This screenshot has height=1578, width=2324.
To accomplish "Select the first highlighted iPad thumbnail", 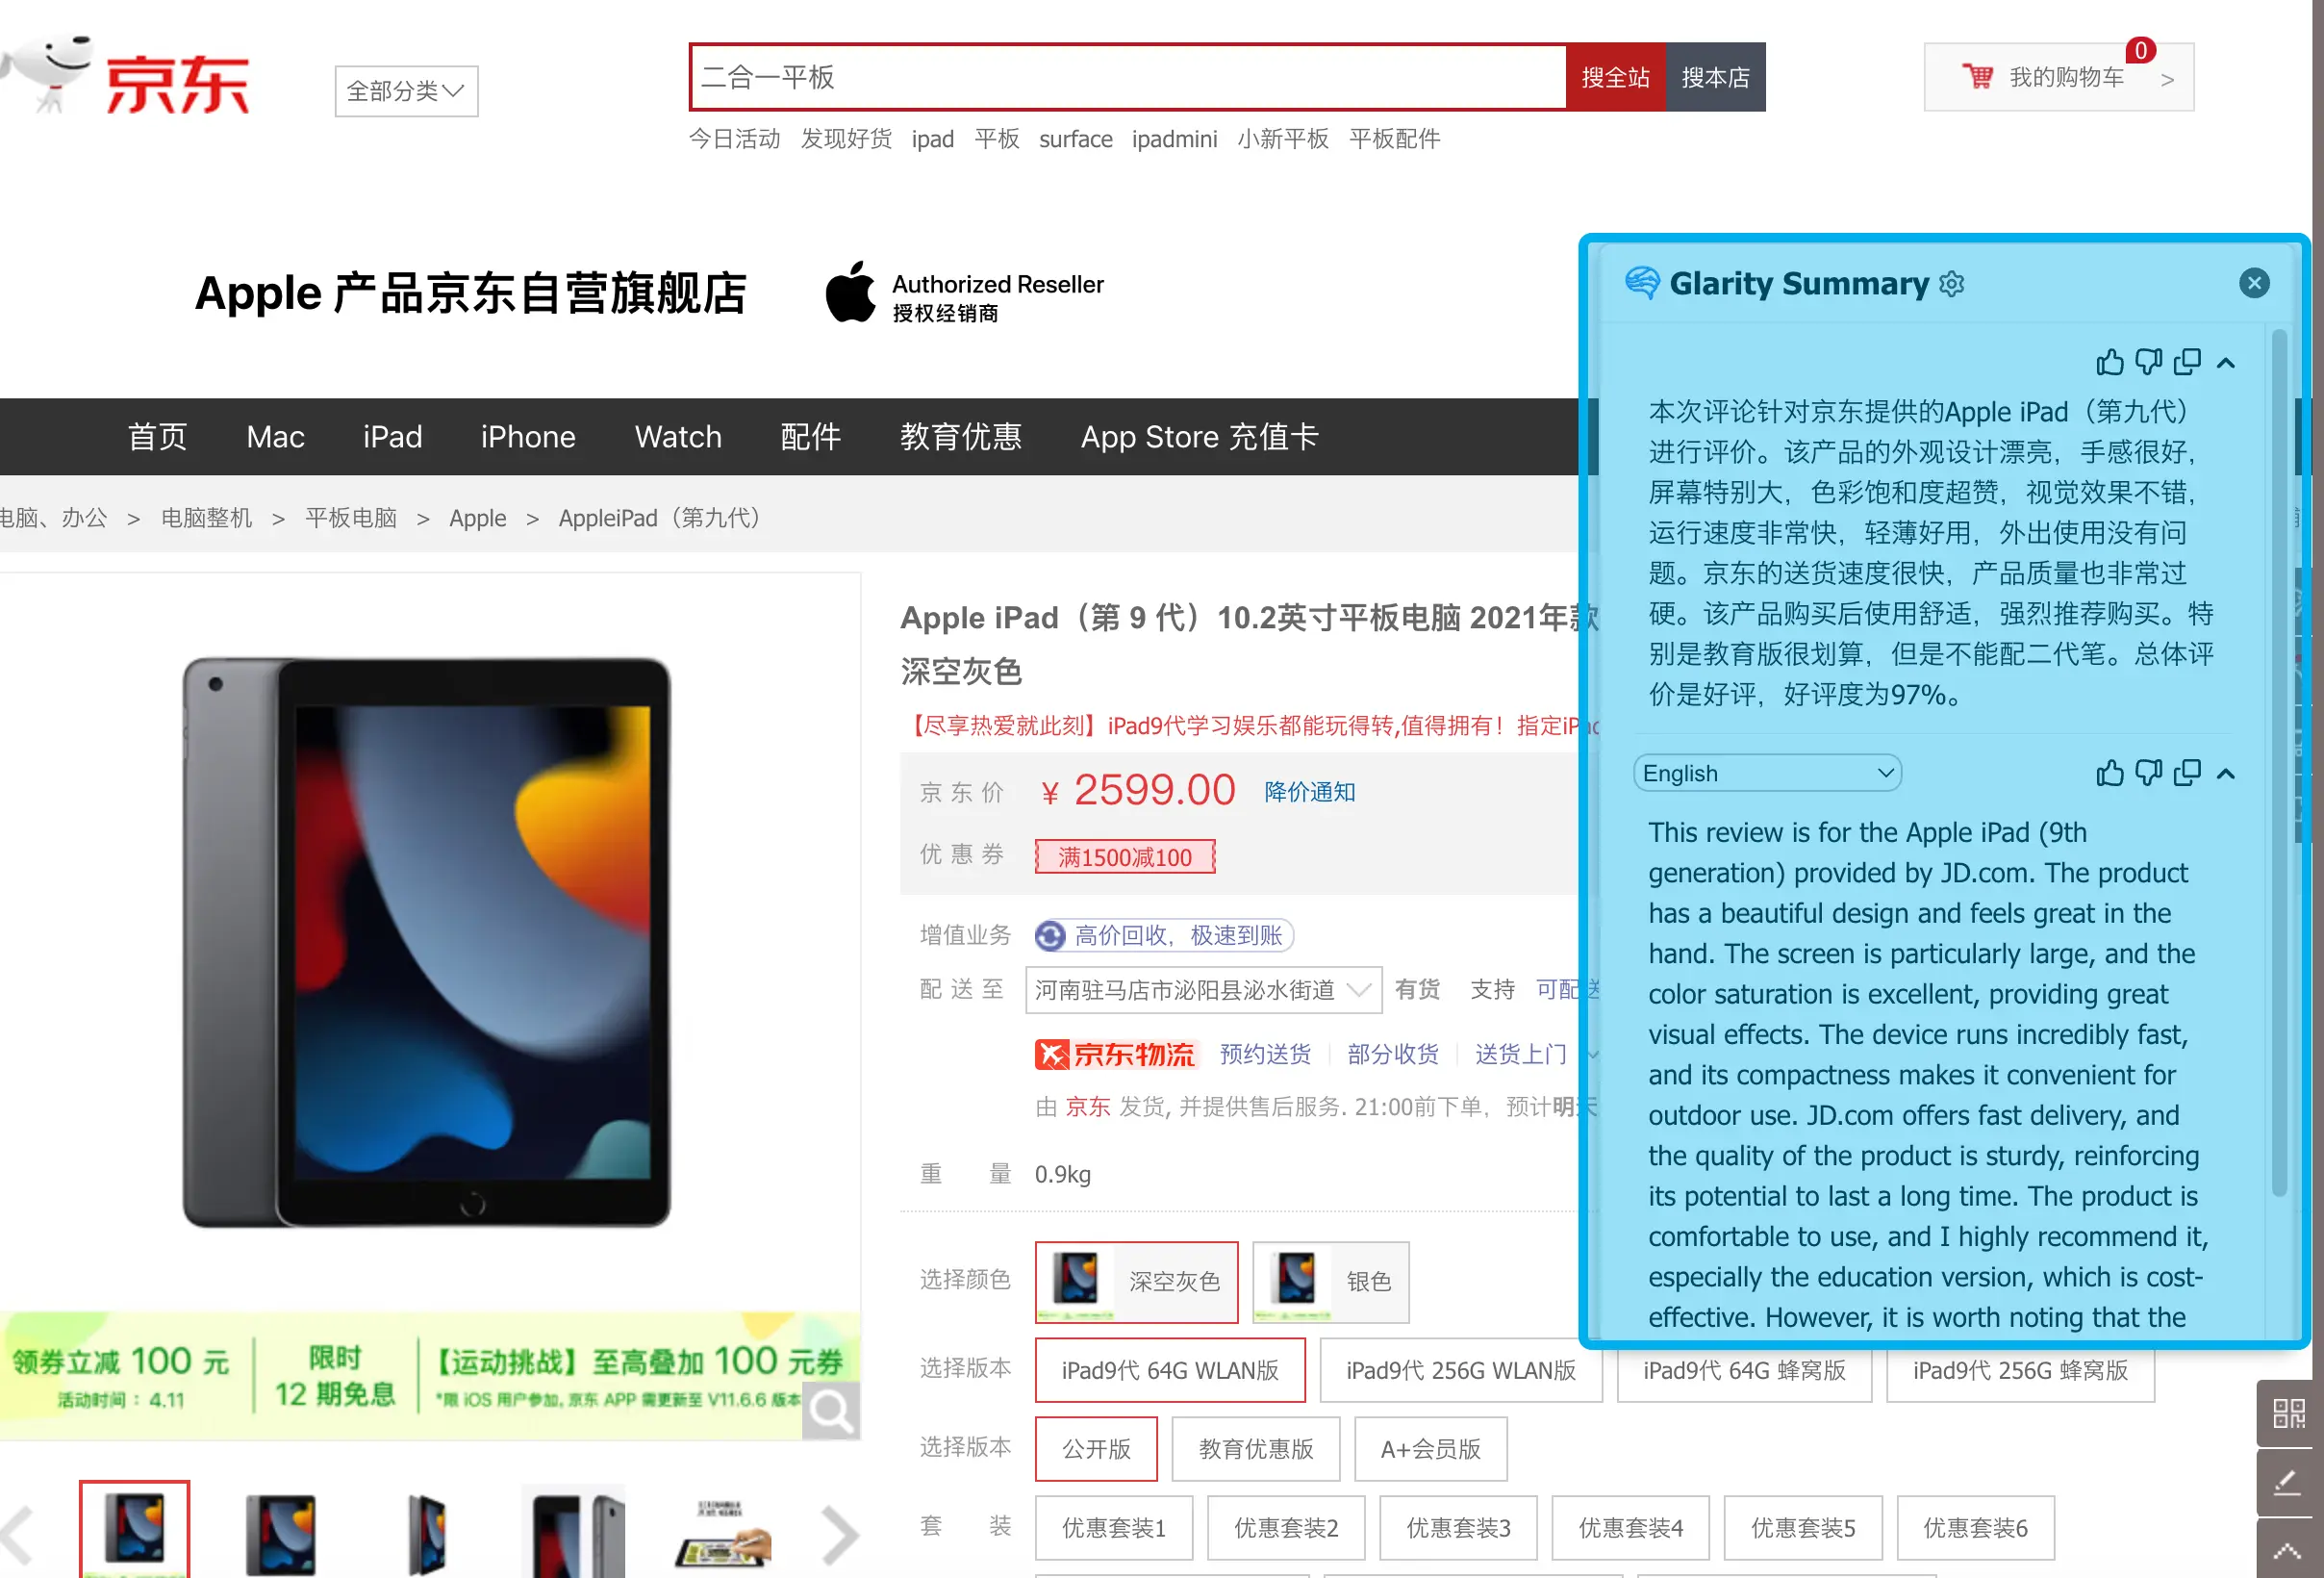I will [134, 1529].
